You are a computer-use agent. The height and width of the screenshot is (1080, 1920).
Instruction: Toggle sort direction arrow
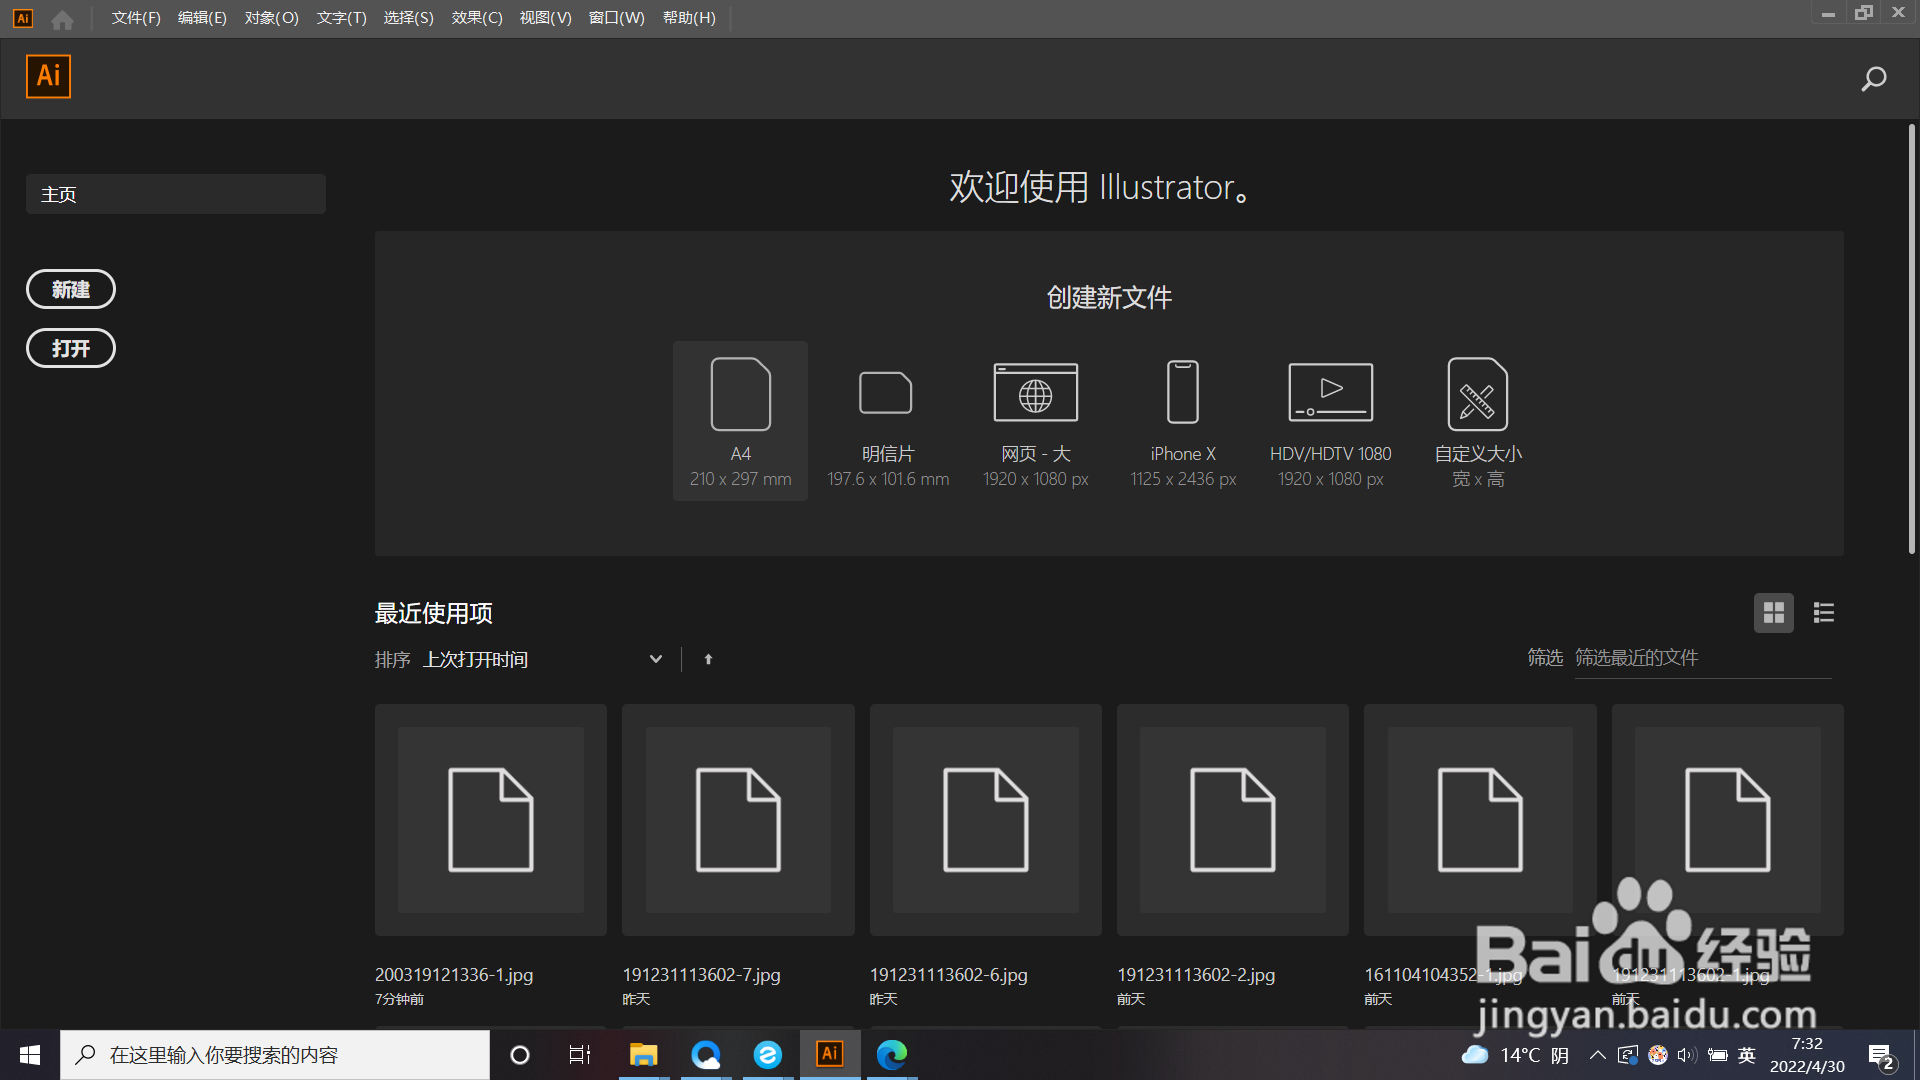pos(708,659)
